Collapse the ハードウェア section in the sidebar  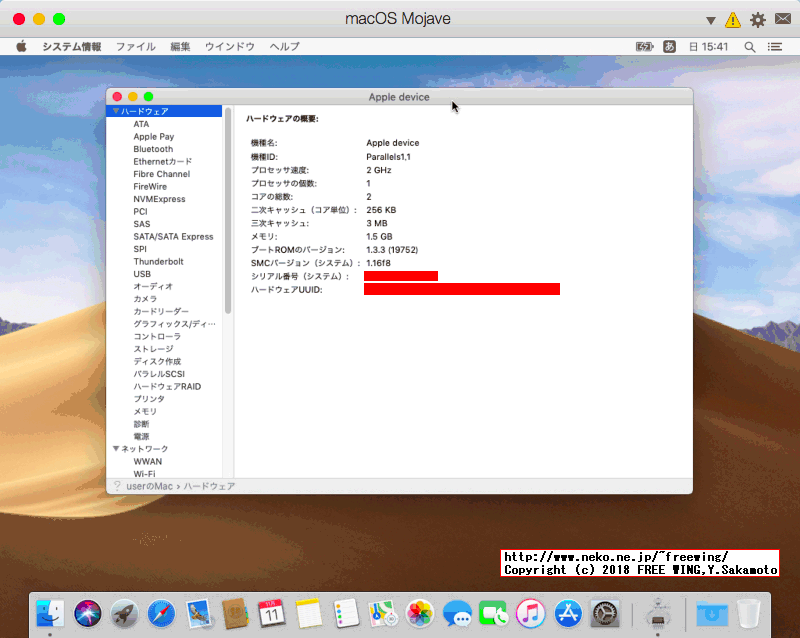(x=117, y=111)
